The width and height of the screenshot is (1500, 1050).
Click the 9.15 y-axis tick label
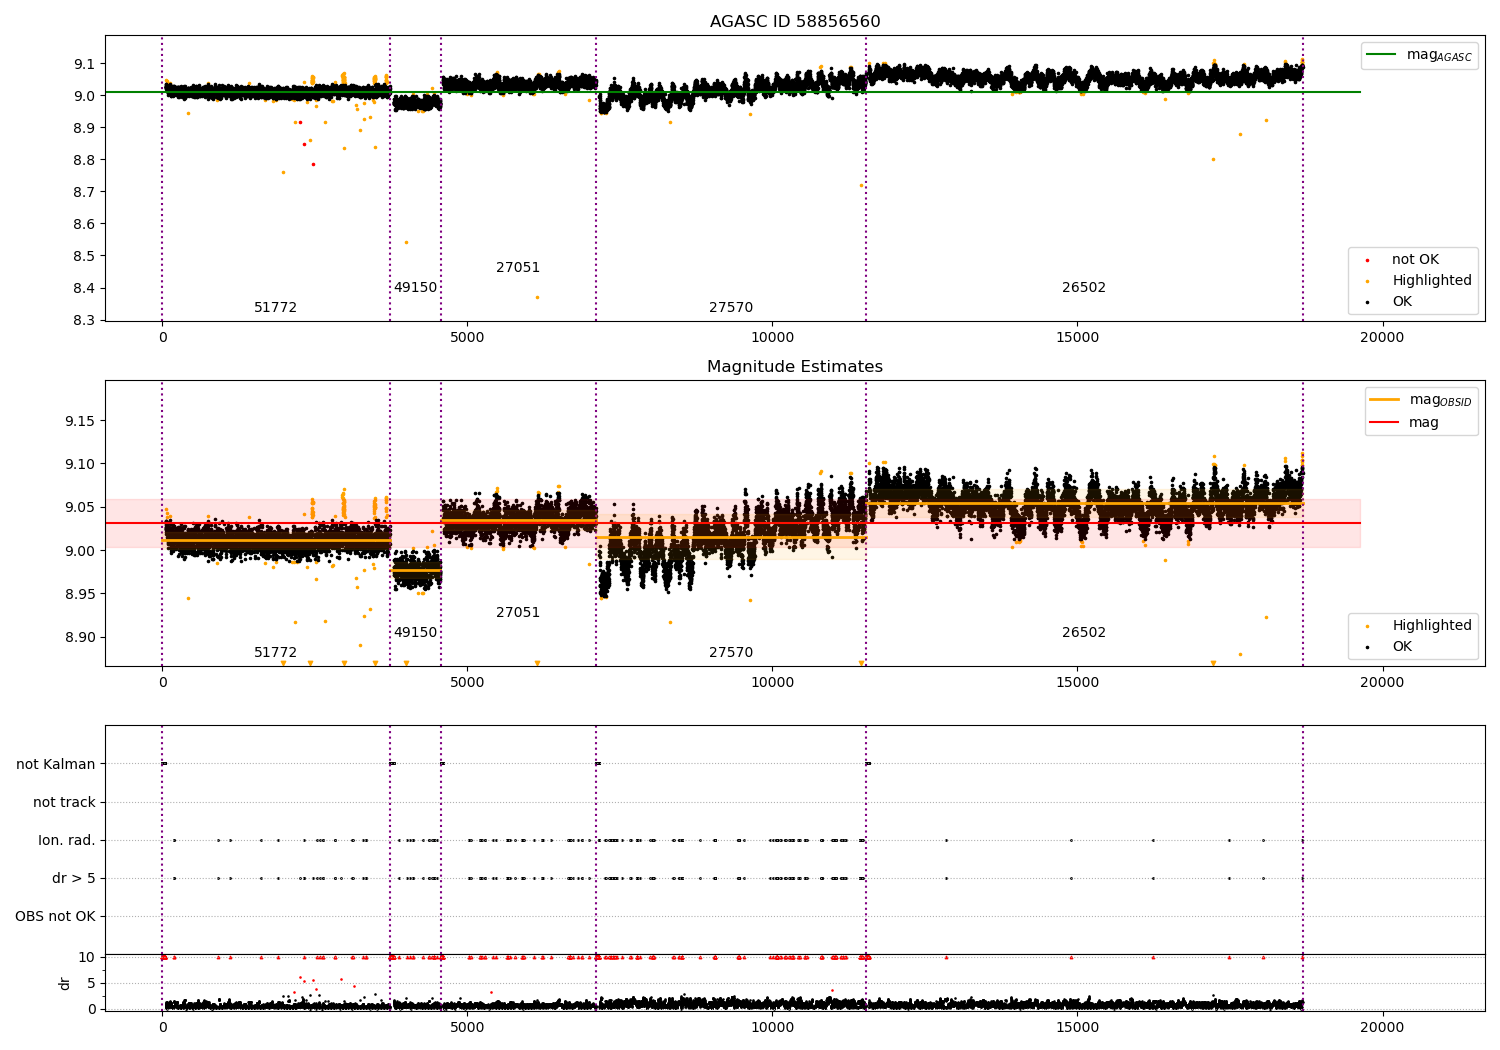pyautogui.click(x=81, y=421)
